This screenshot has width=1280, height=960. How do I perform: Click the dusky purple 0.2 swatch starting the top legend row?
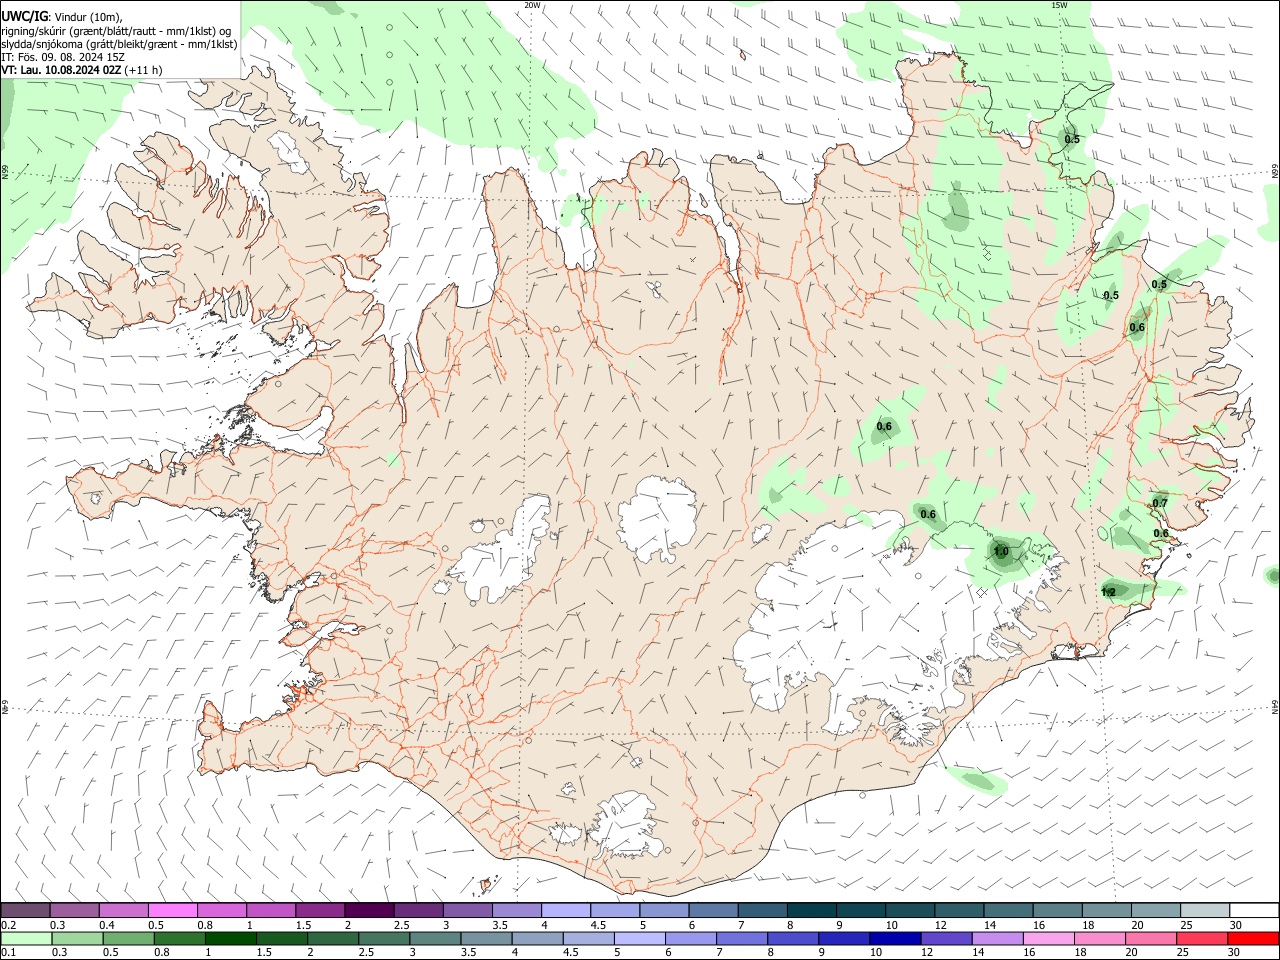point(25,910)
